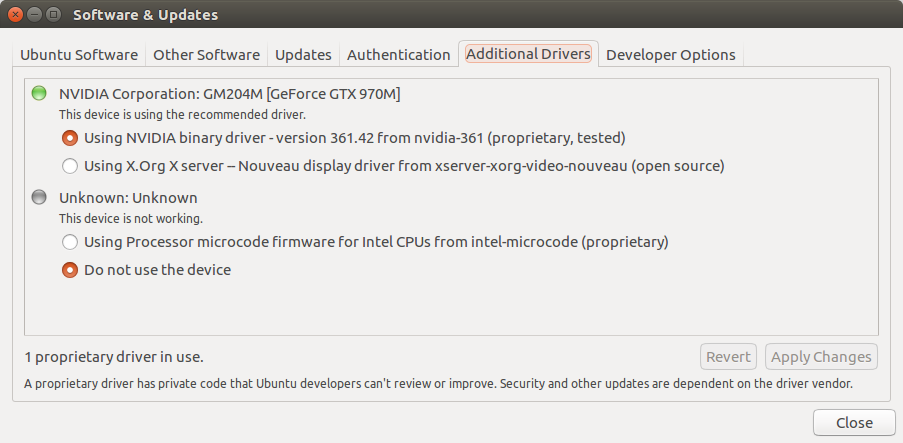903x443 pixels.
Task: Select NVIDIA binary driver version 361.42
Action: pyautogui.click(x=70, y=138)
